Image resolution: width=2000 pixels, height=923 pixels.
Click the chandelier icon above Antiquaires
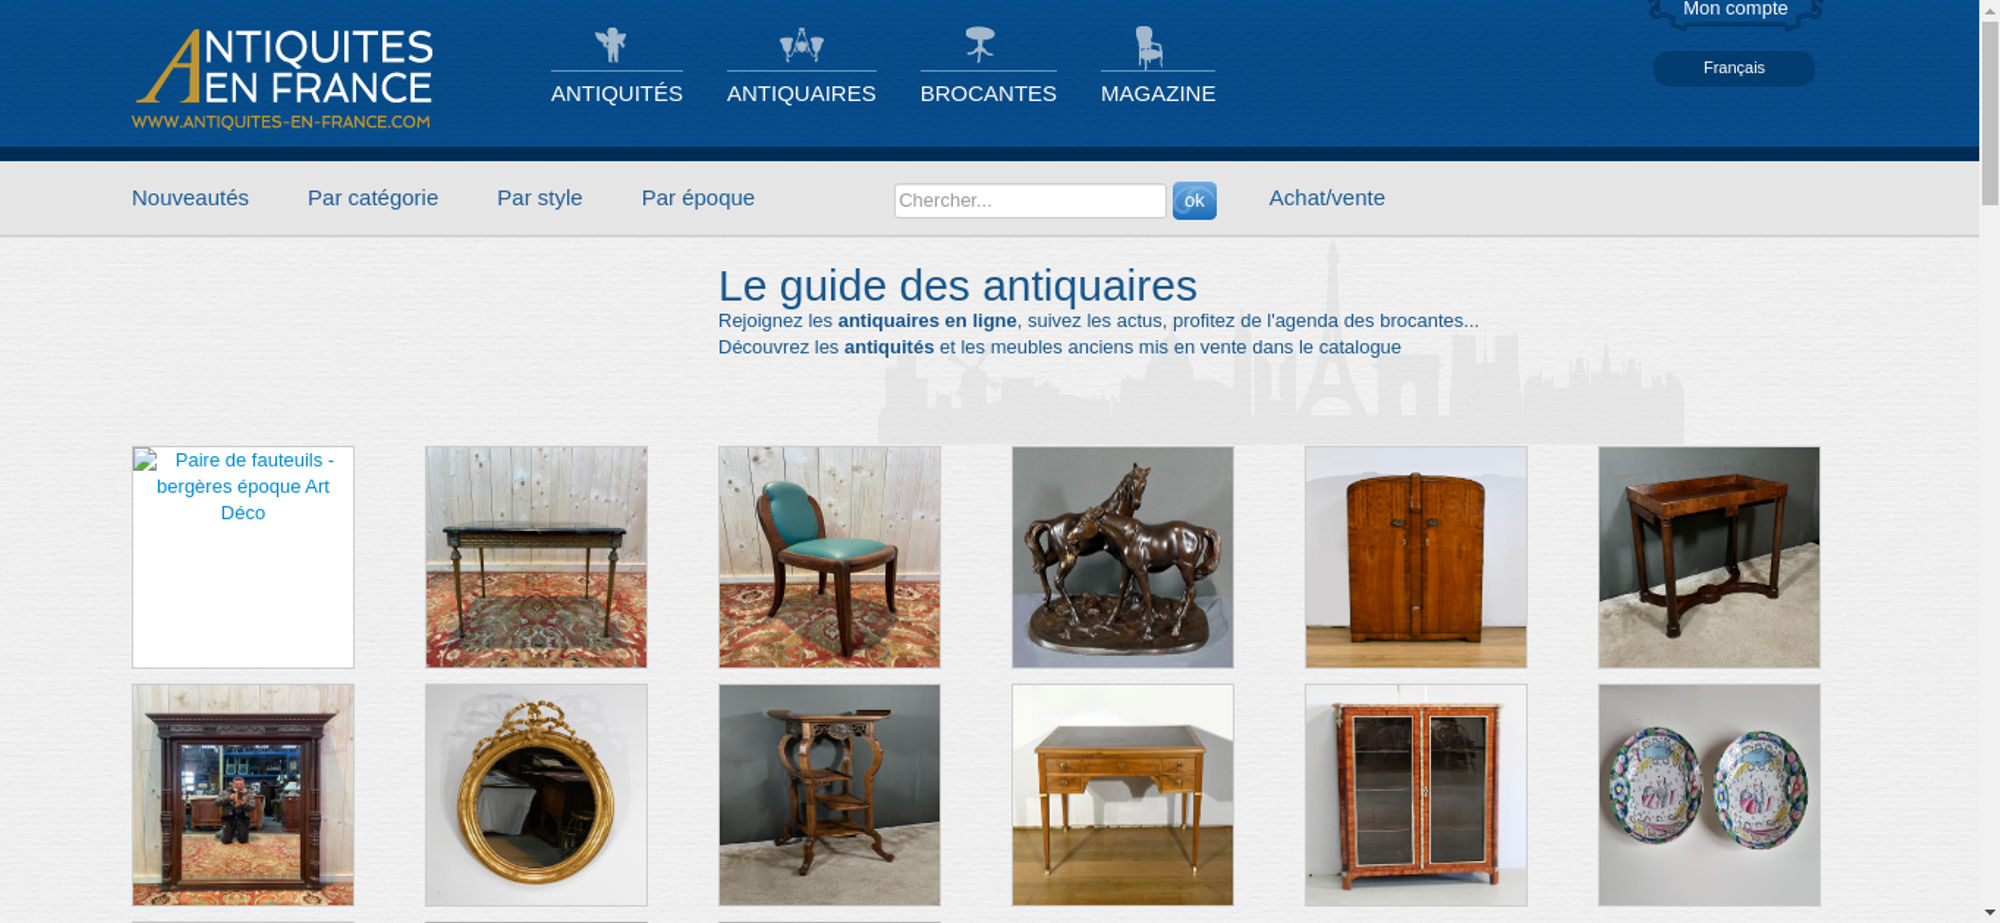801,45
